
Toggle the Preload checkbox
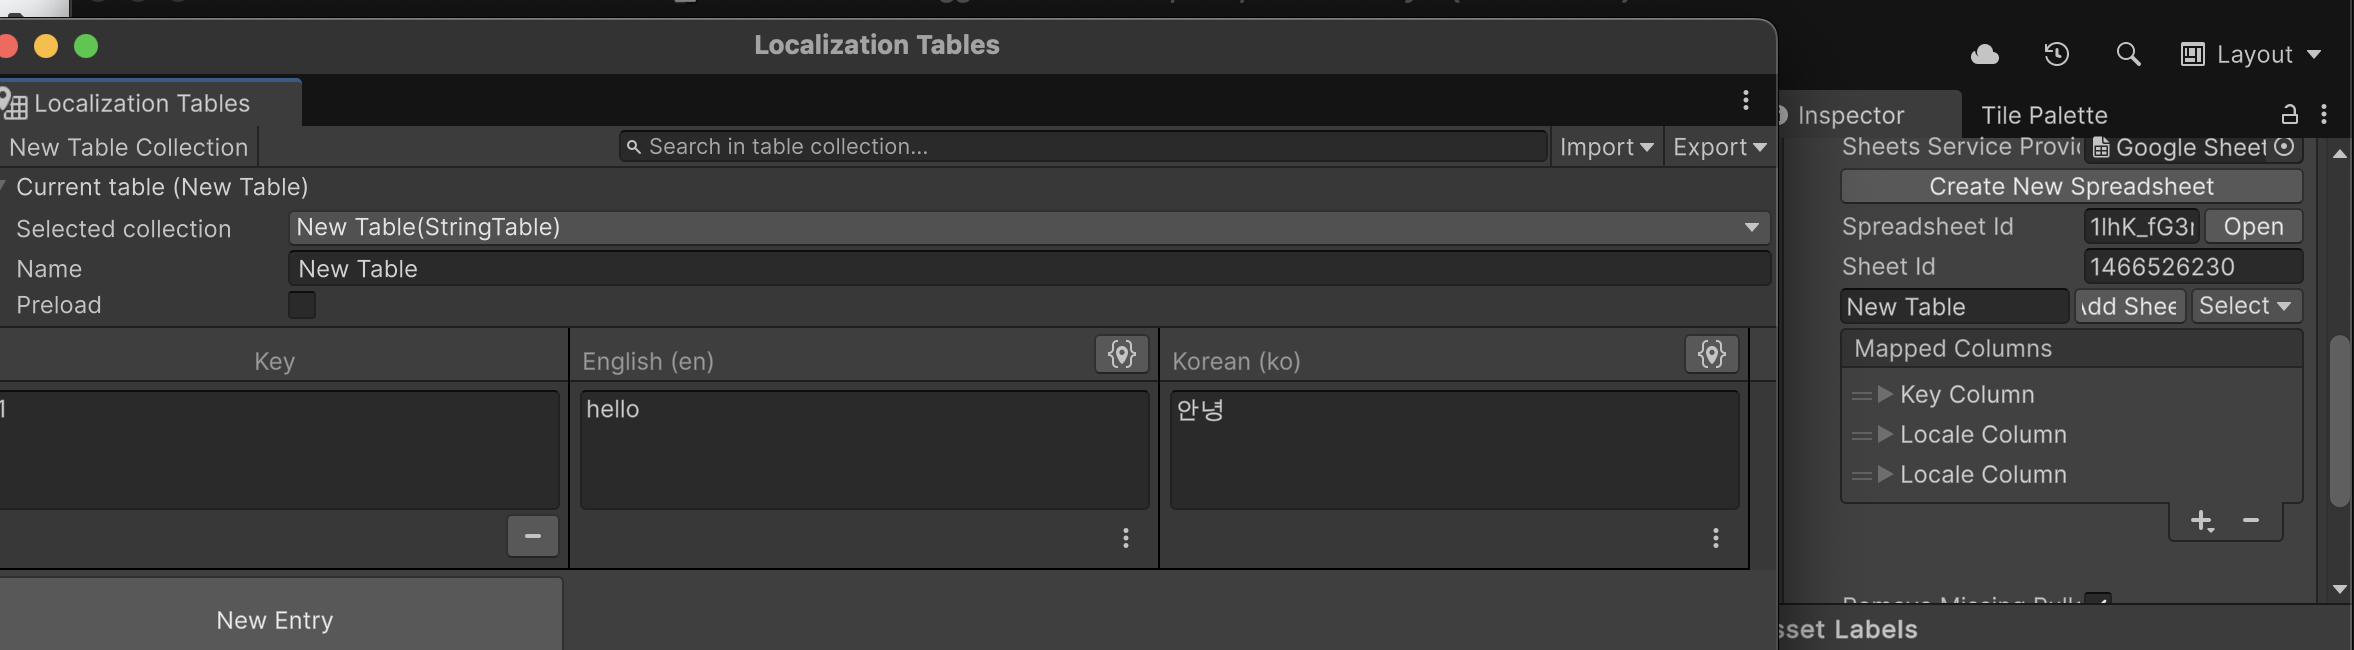tap(302, 305)
